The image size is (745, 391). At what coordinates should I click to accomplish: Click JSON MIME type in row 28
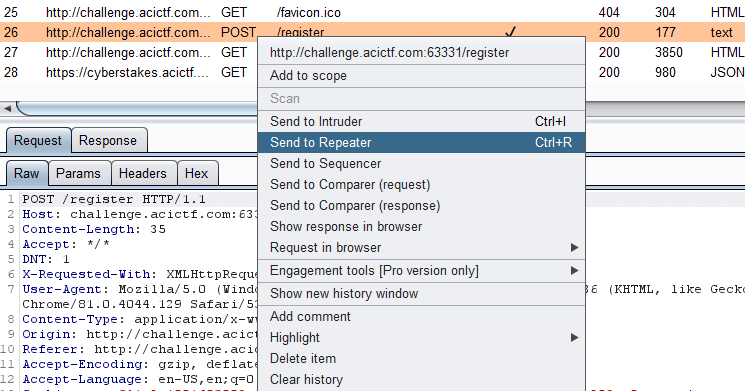(x=727, y=72)
